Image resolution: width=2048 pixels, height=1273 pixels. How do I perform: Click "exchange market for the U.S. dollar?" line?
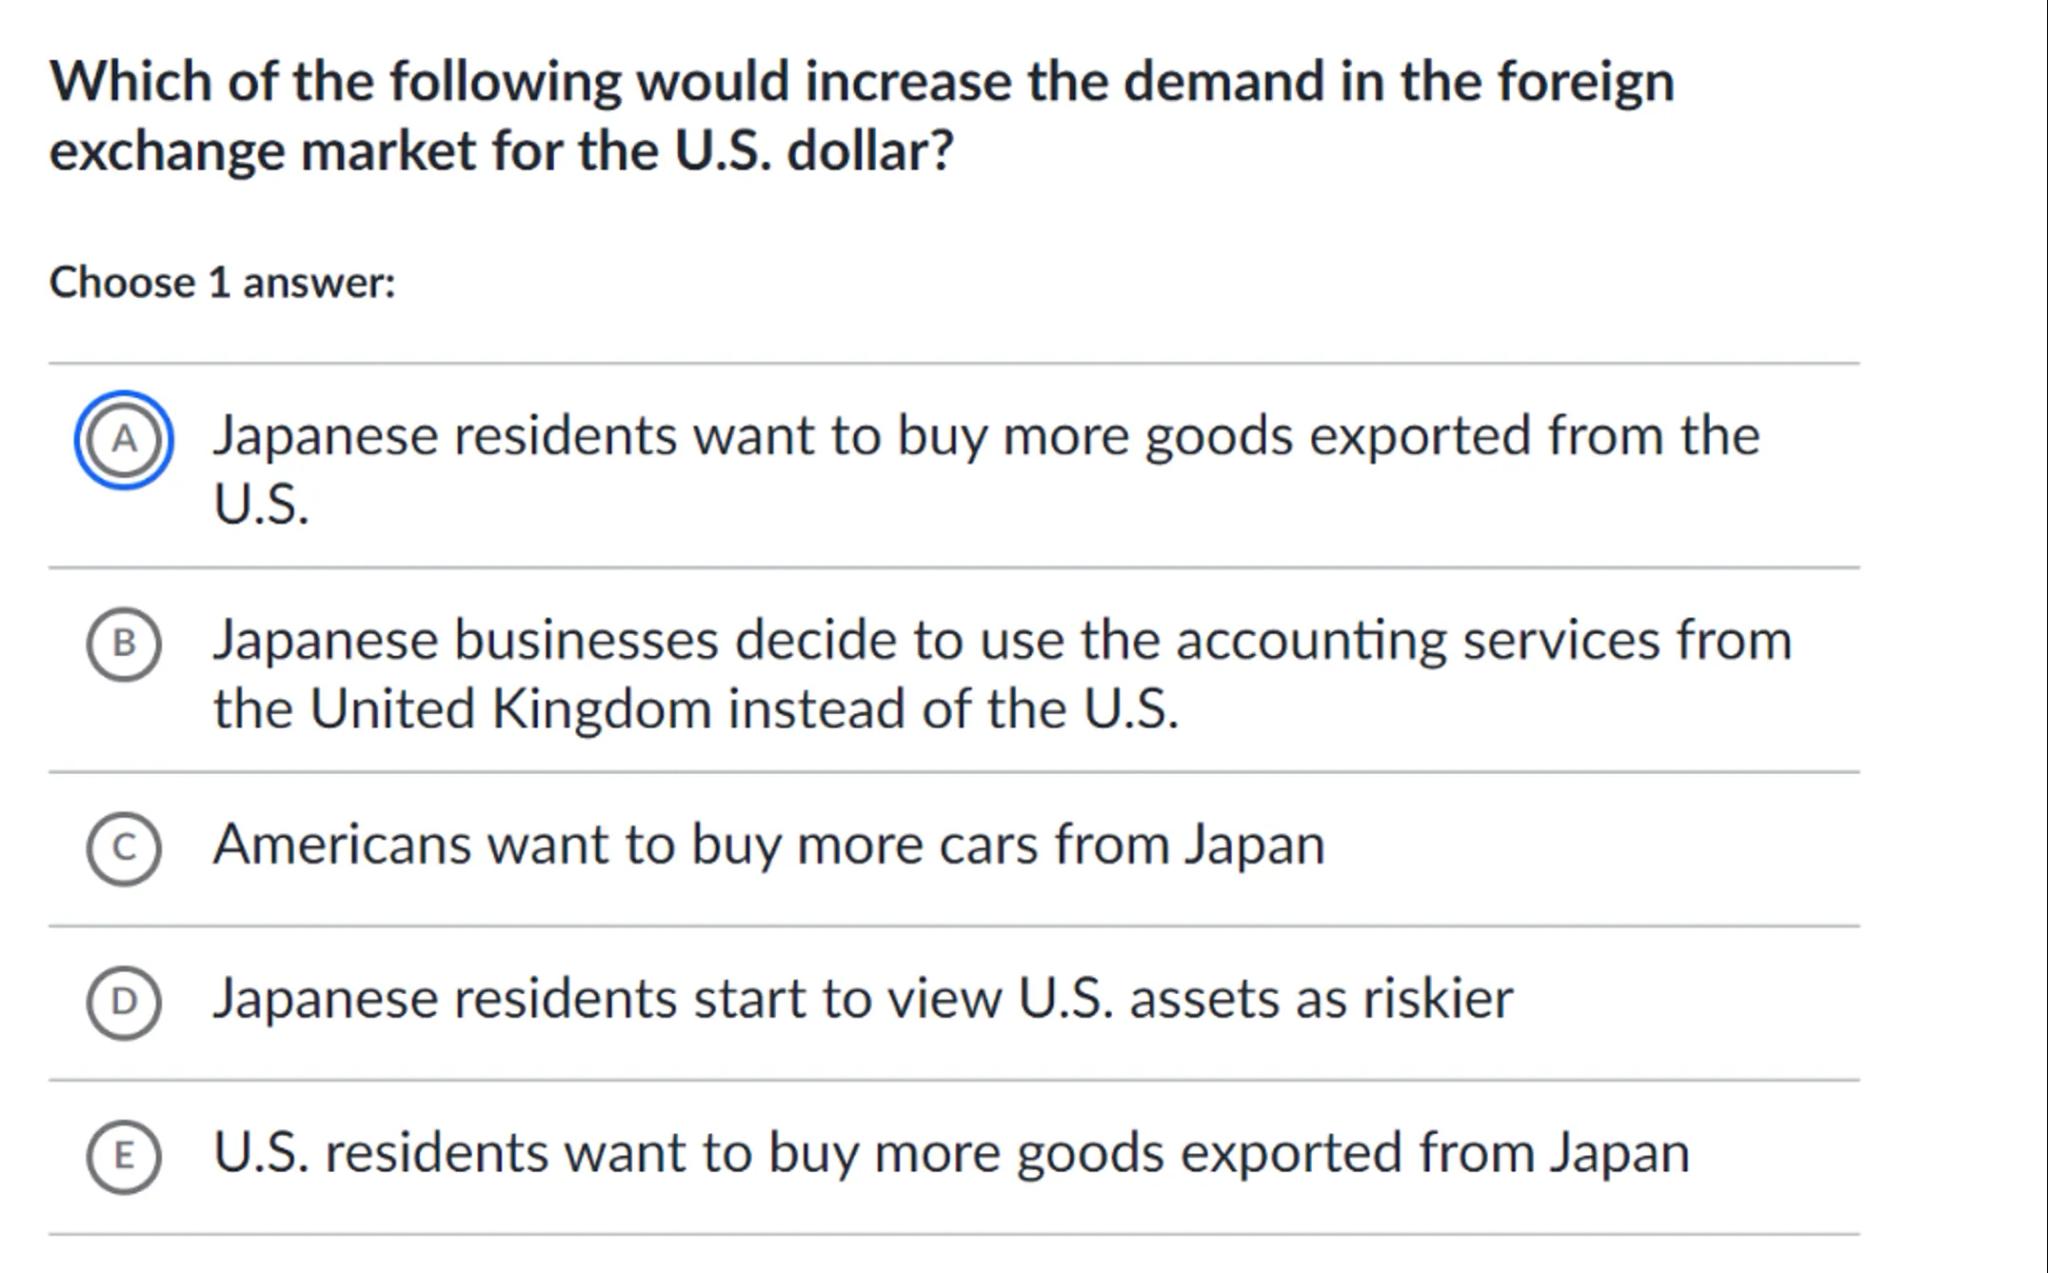pos(501,151)
